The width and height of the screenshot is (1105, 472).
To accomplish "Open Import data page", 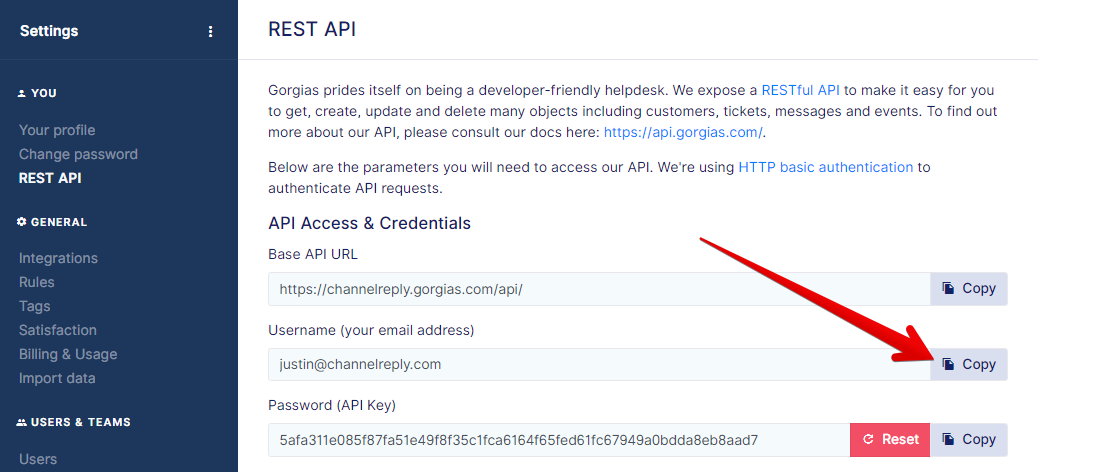I will [x=57, y=378].
